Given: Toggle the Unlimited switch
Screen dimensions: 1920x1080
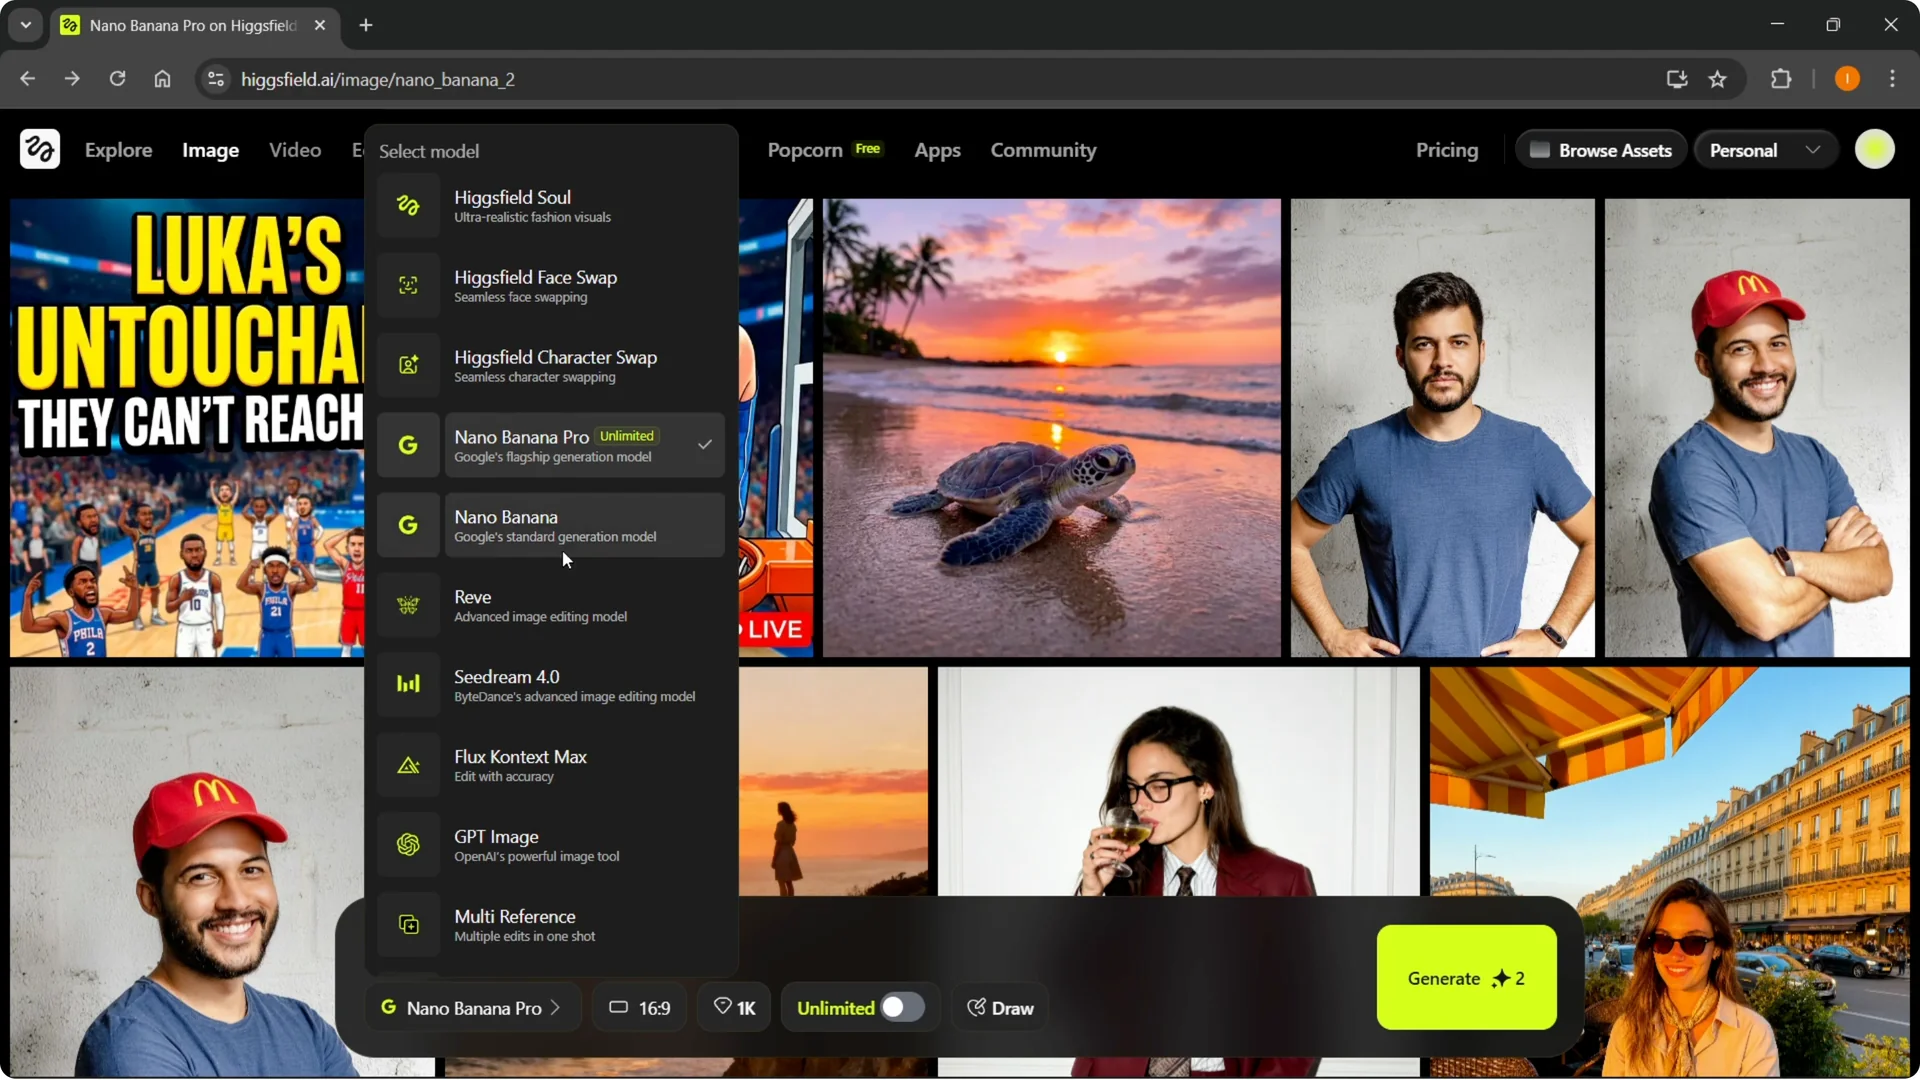Looking at the screenshot, I should [901, 1008].
